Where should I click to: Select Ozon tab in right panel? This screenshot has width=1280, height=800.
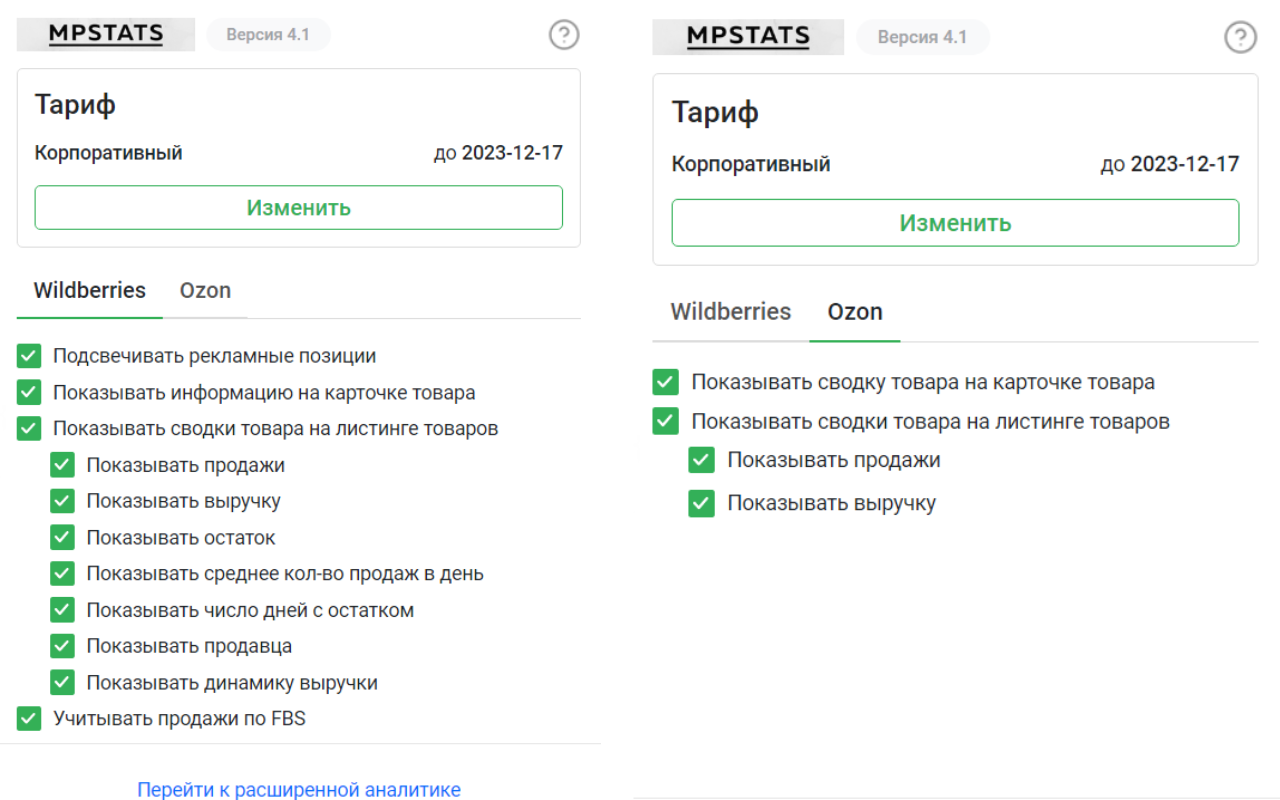[x=855, y=312]
